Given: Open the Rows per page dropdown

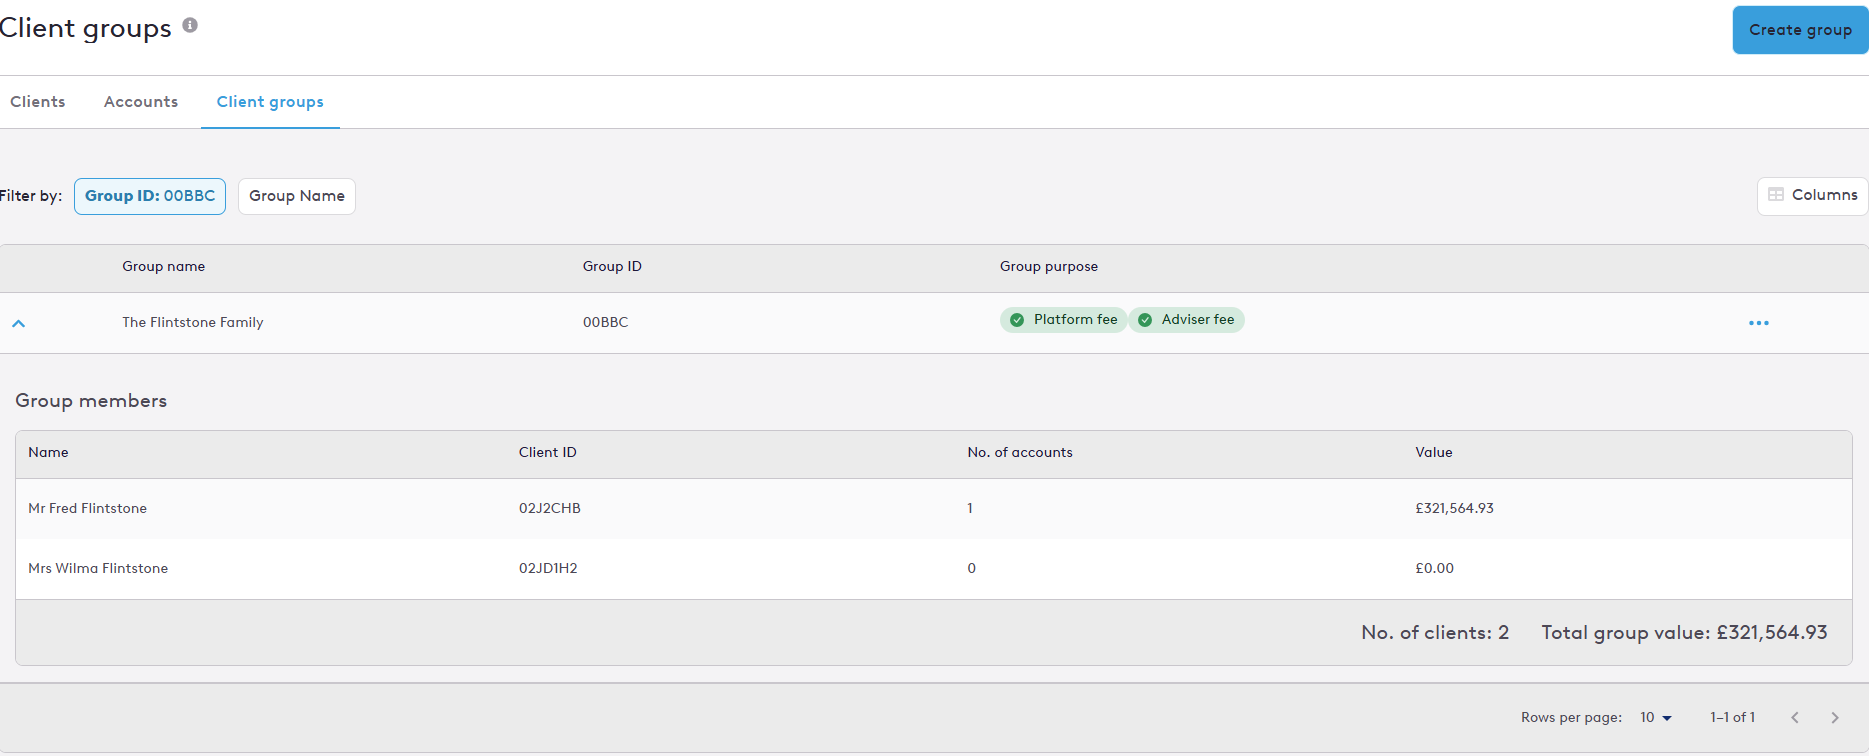Looking at the screenshot, I should coord(1656,717).
